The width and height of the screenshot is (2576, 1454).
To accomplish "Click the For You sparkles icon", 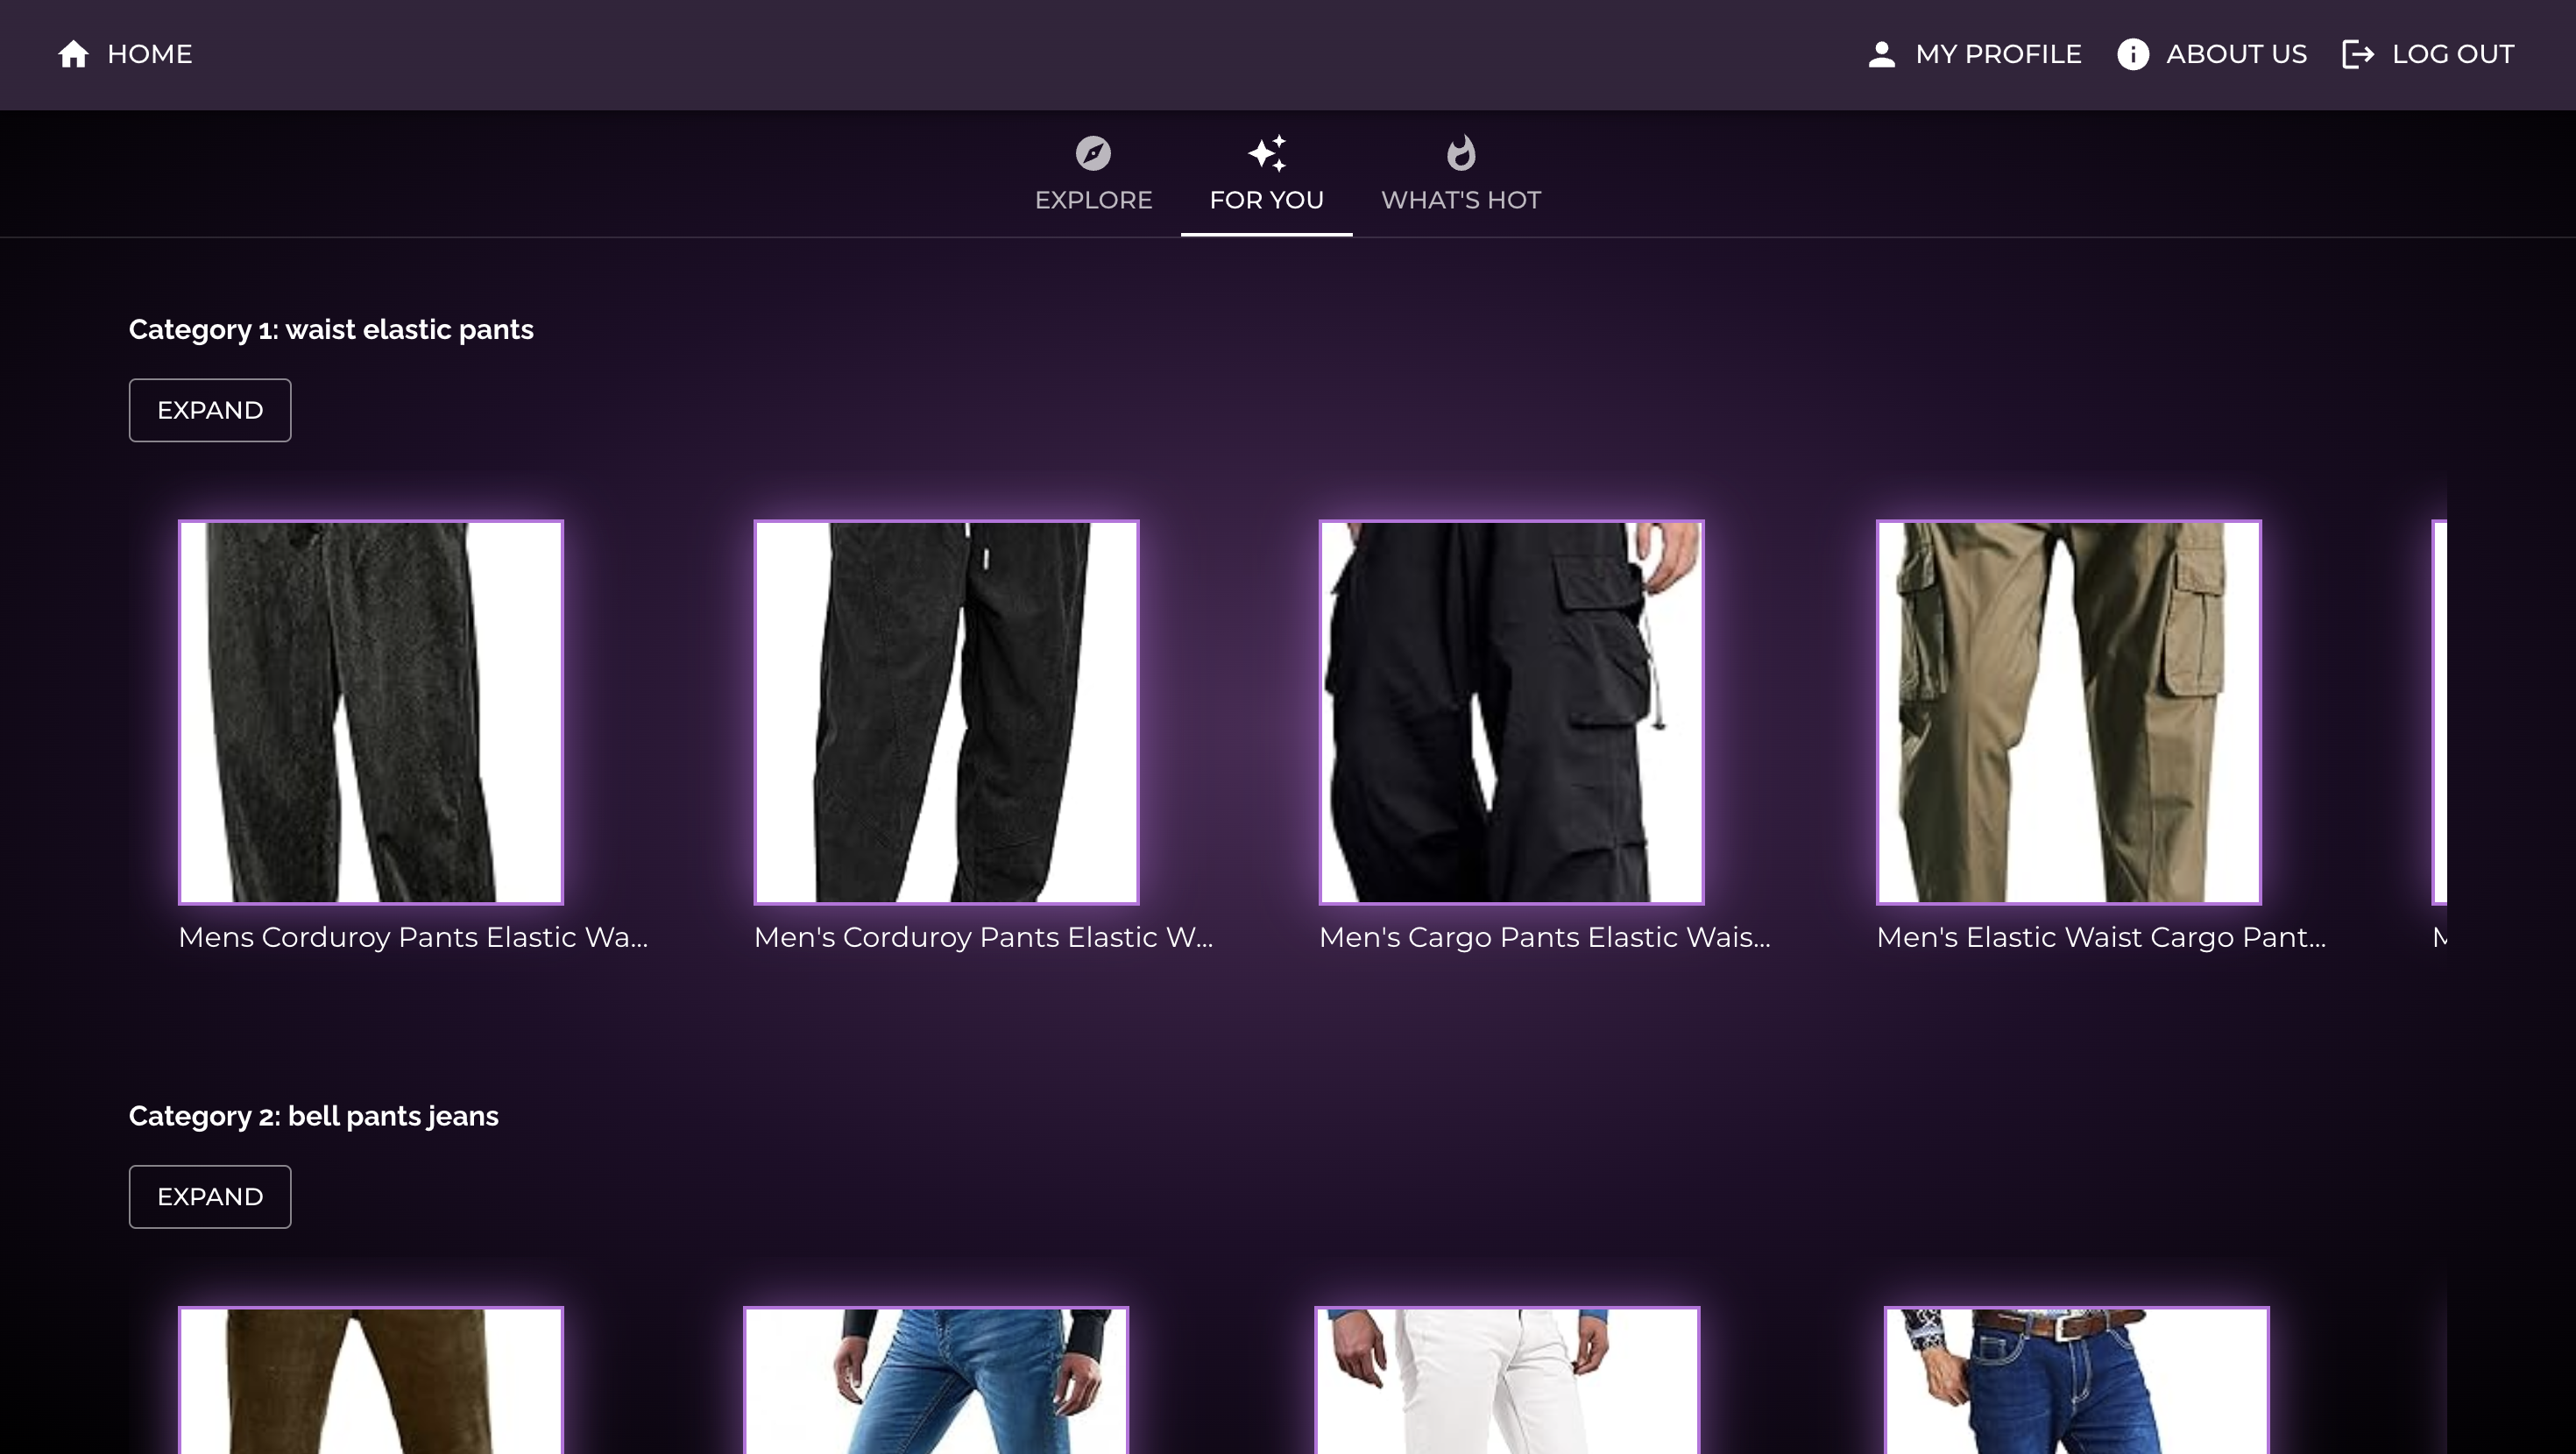I will click(1266, 153).
